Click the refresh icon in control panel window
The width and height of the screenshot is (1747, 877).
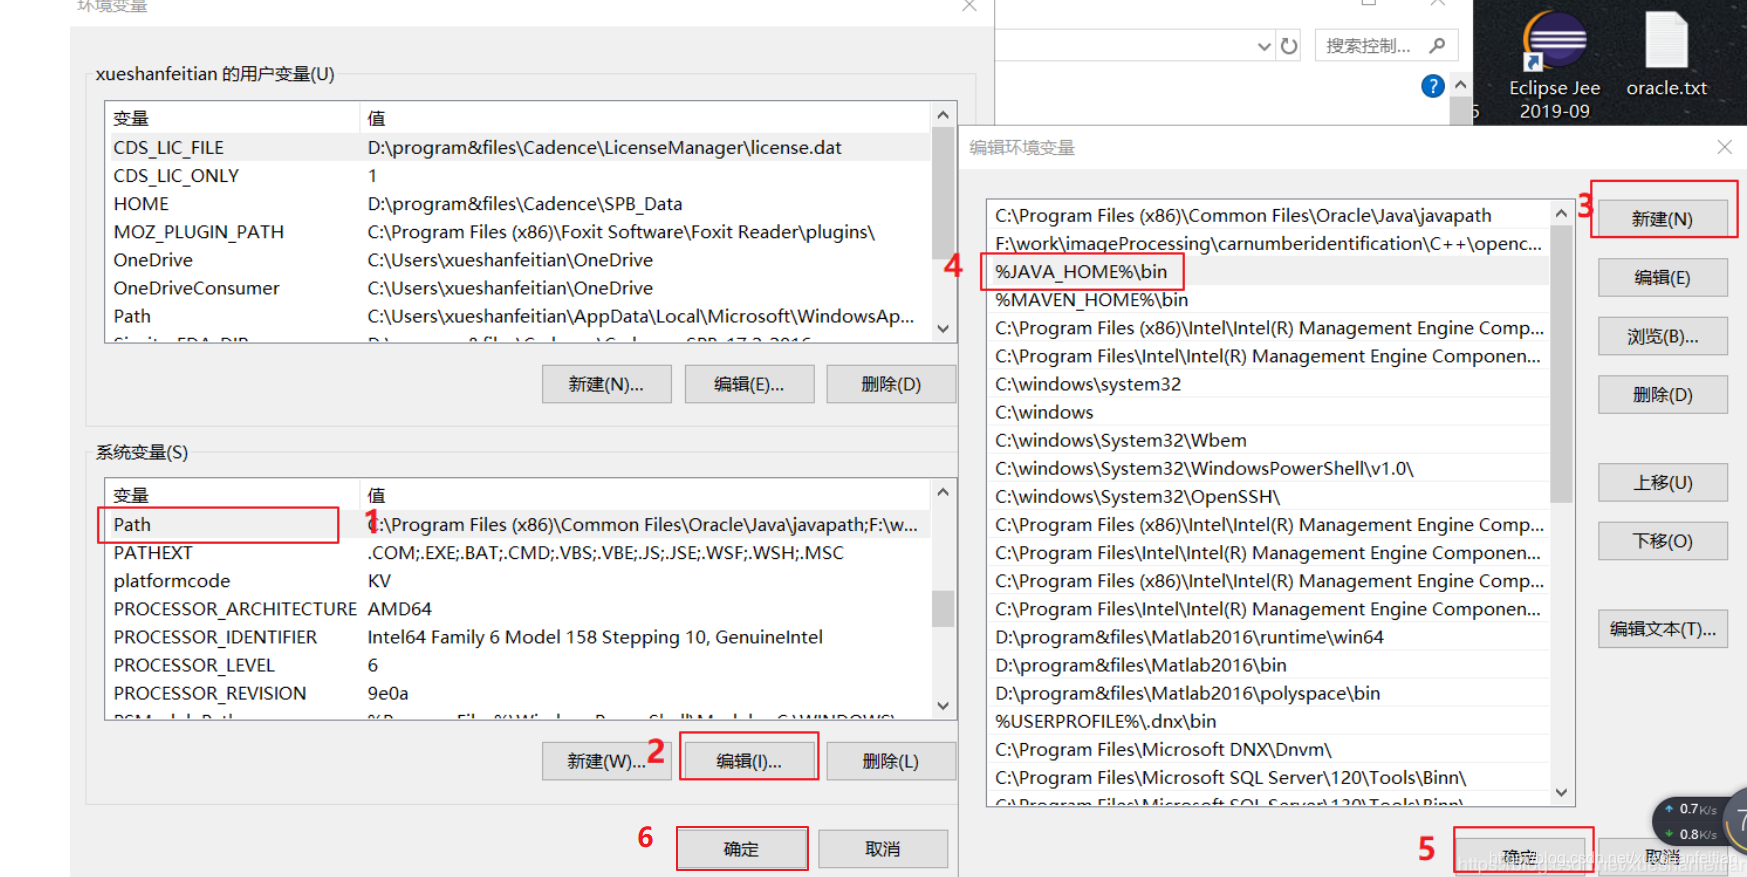point(1289,46)
